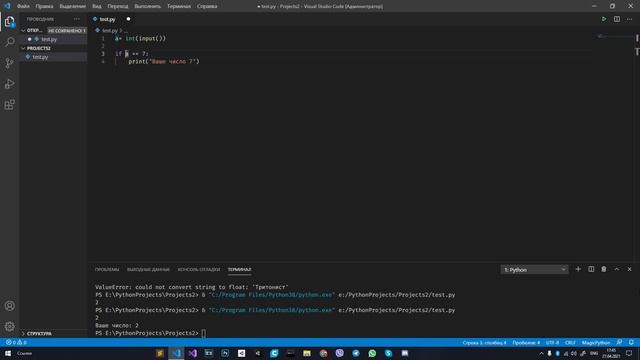Viewport: 640px width, 360px height.
Task: Open Windows Action Center notifications icon
Action: tap(629, 353)
